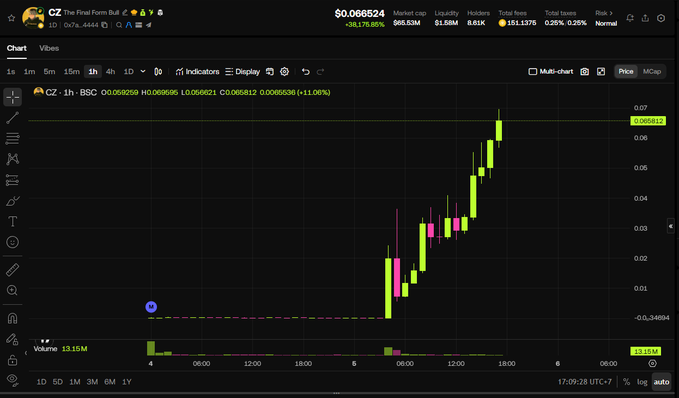679x398 pixels.
Task: Click the purple M marker on chart
Action: pos(151,307)
